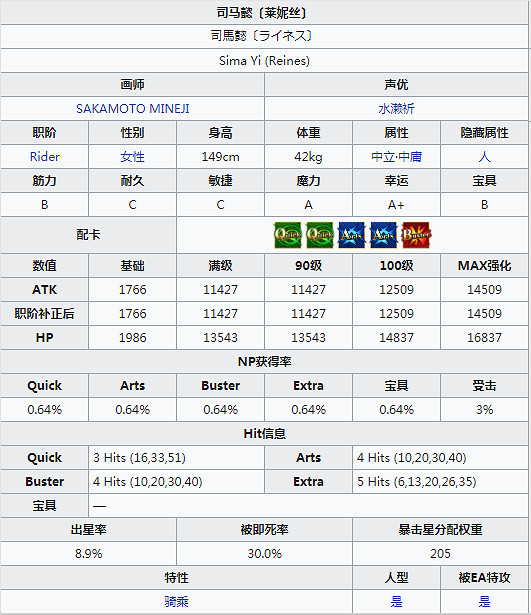Click the Buster row 4 Hits (10,20,30,40)
This screenshot has width=531, height=615.
click(x=147, y=482)
